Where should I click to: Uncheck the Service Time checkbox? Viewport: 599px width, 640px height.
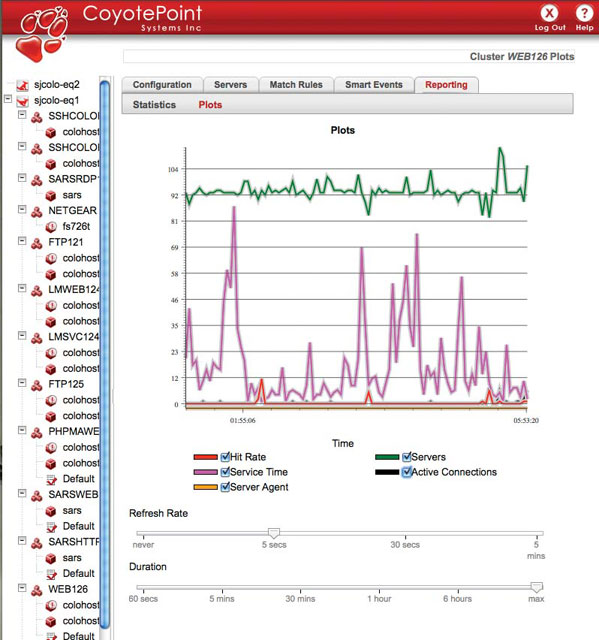point(225,472)
